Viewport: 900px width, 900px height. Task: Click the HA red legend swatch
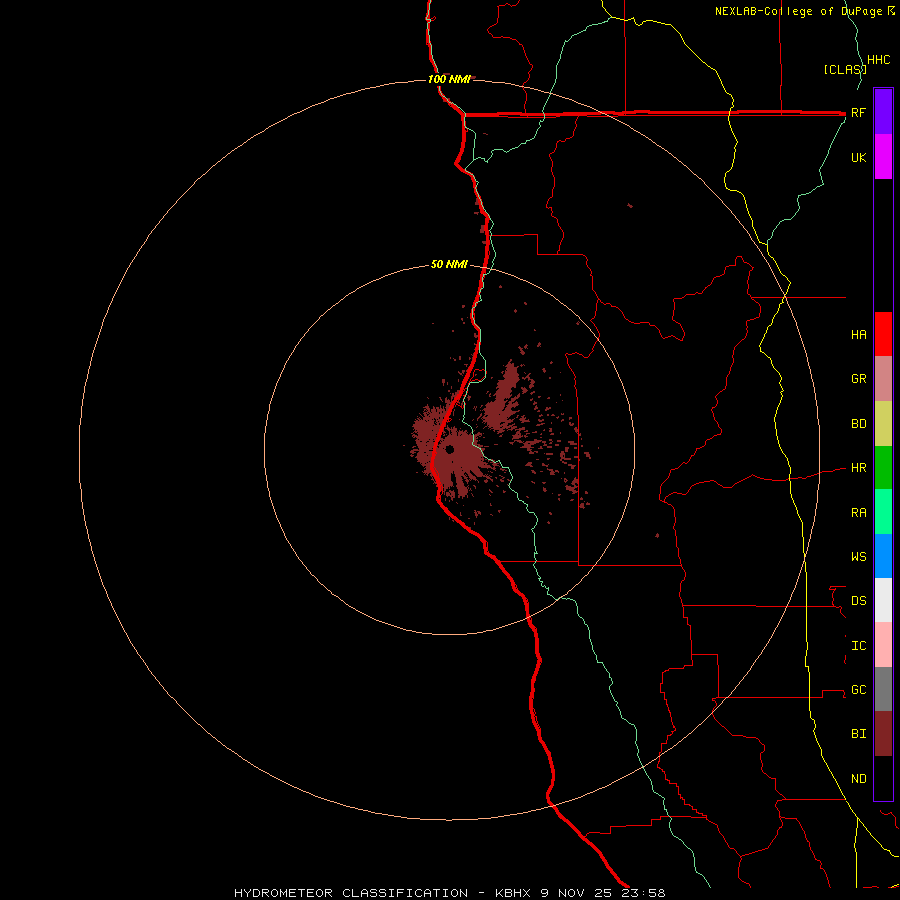click(883, 334)
